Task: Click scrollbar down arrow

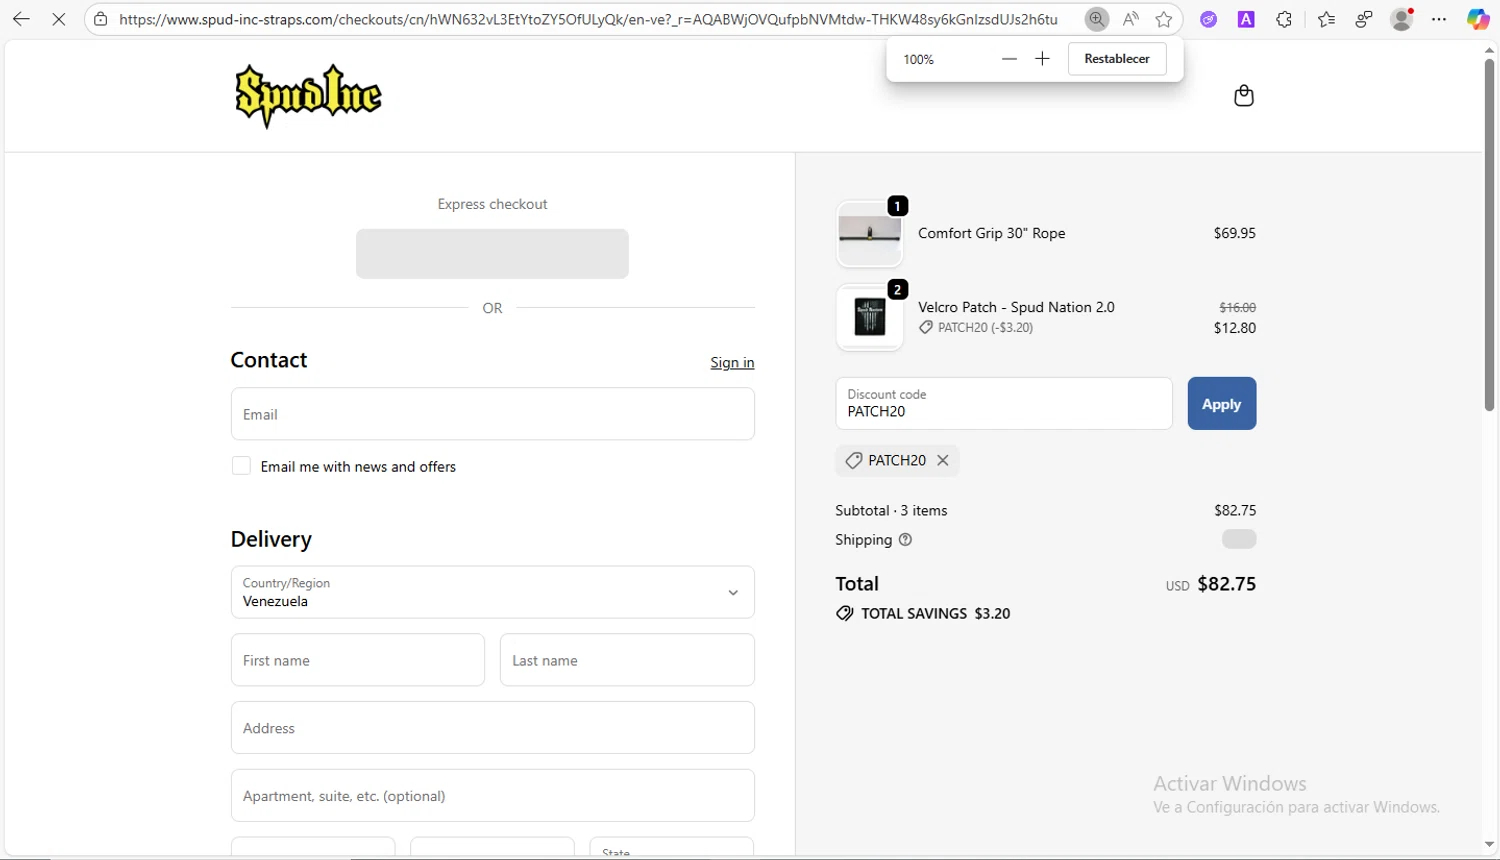Action: pos(1489,846)
